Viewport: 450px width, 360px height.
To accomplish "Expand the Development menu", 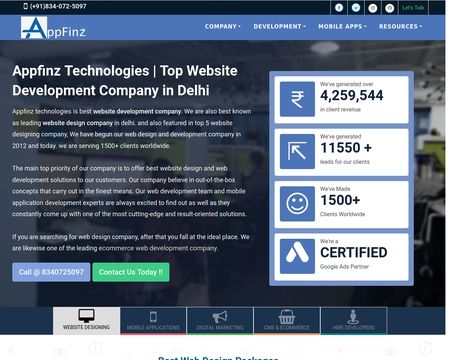I will [x=279, y=26].
